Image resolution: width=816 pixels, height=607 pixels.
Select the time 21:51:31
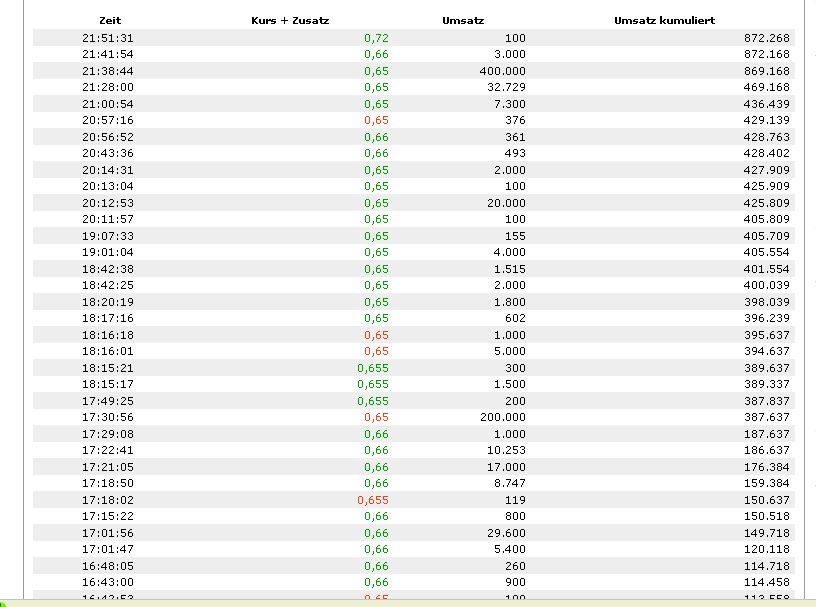[108, 38]
